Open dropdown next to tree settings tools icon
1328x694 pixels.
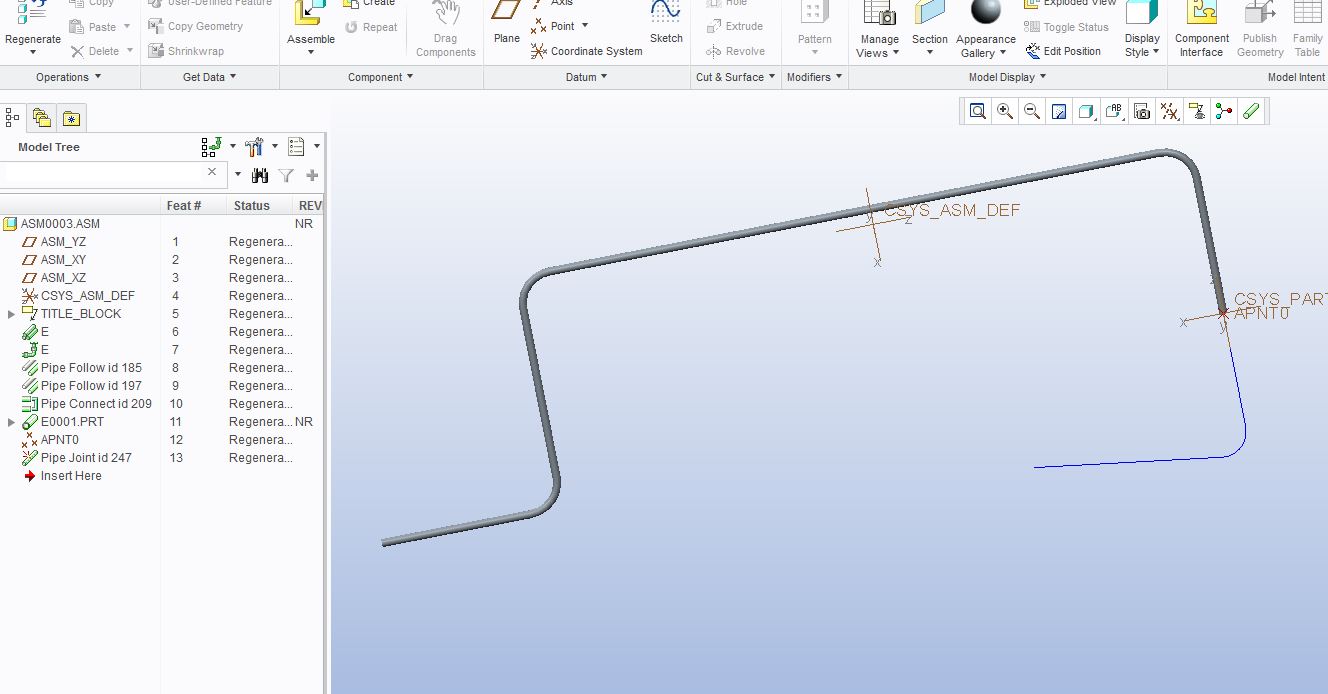(x=274, y=147)
